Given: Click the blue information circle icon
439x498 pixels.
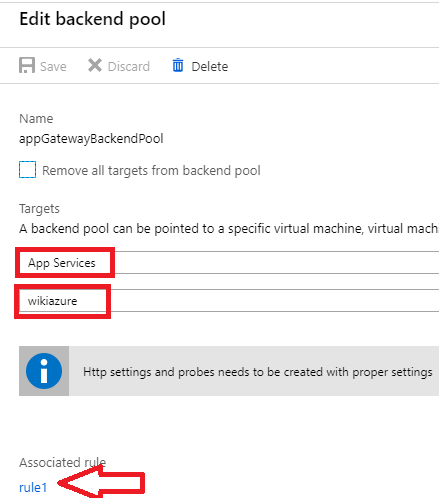Looking at the screenshot, I should 44,371.
